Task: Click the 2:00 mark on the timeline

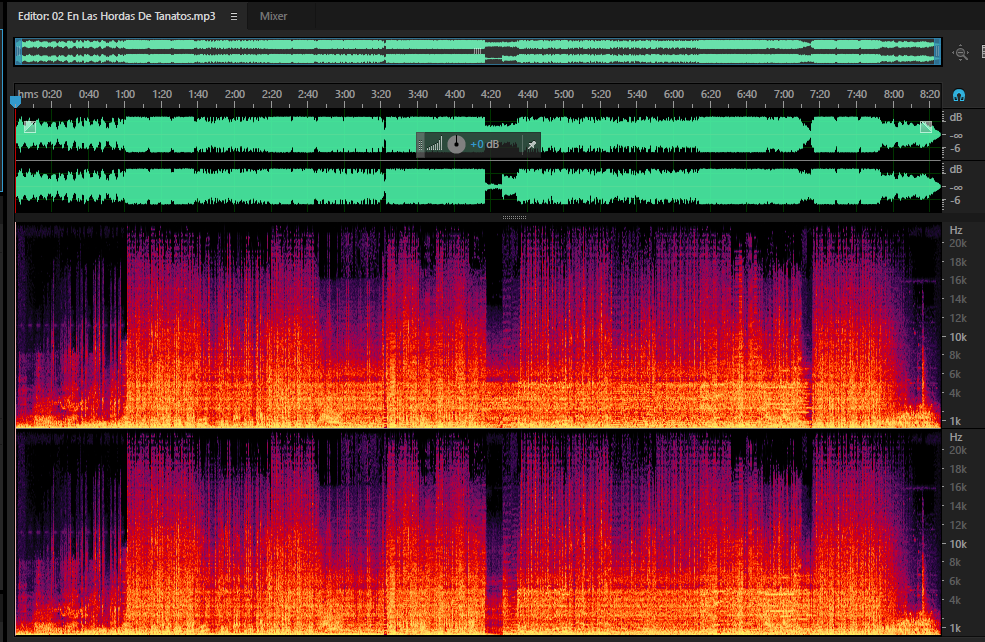Action: pos(235,94)
